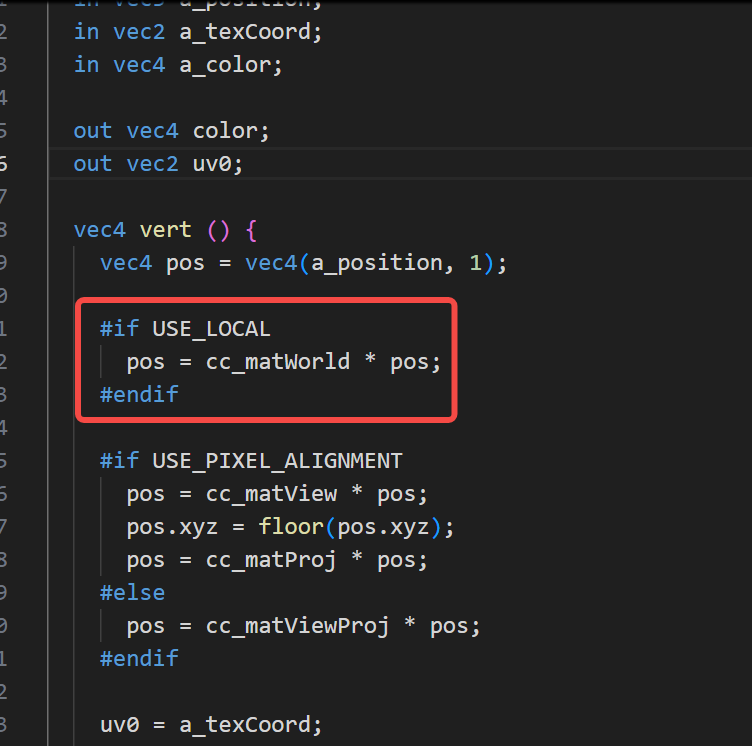Click the USE_LOCAL macro name
Viewport: 752px width, 746px height.
point(211,329)
